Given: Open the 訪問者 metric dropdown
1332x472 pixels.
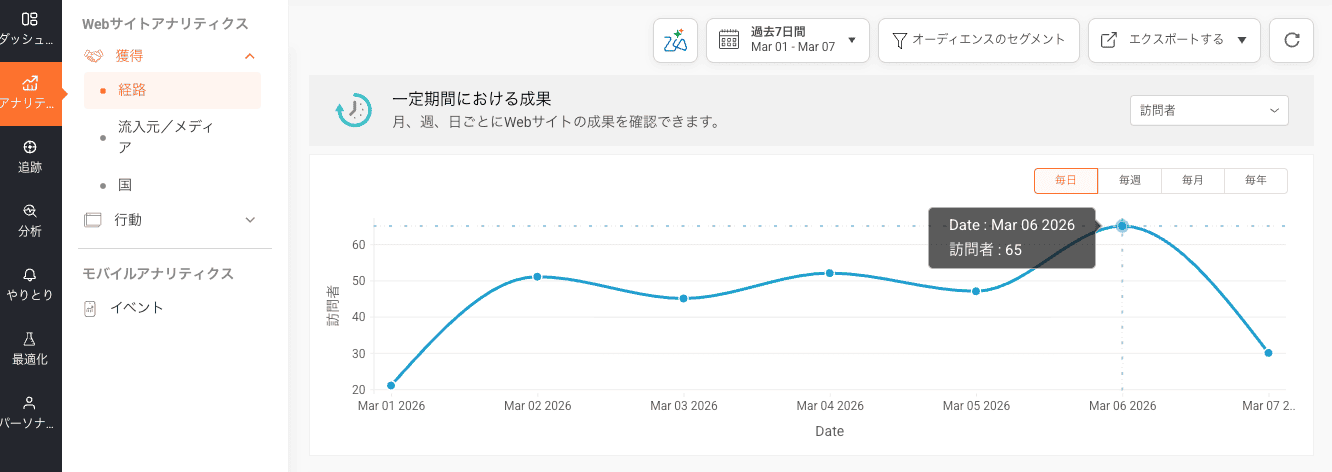Looking at the screenshot, I should tap(1208, 111).
